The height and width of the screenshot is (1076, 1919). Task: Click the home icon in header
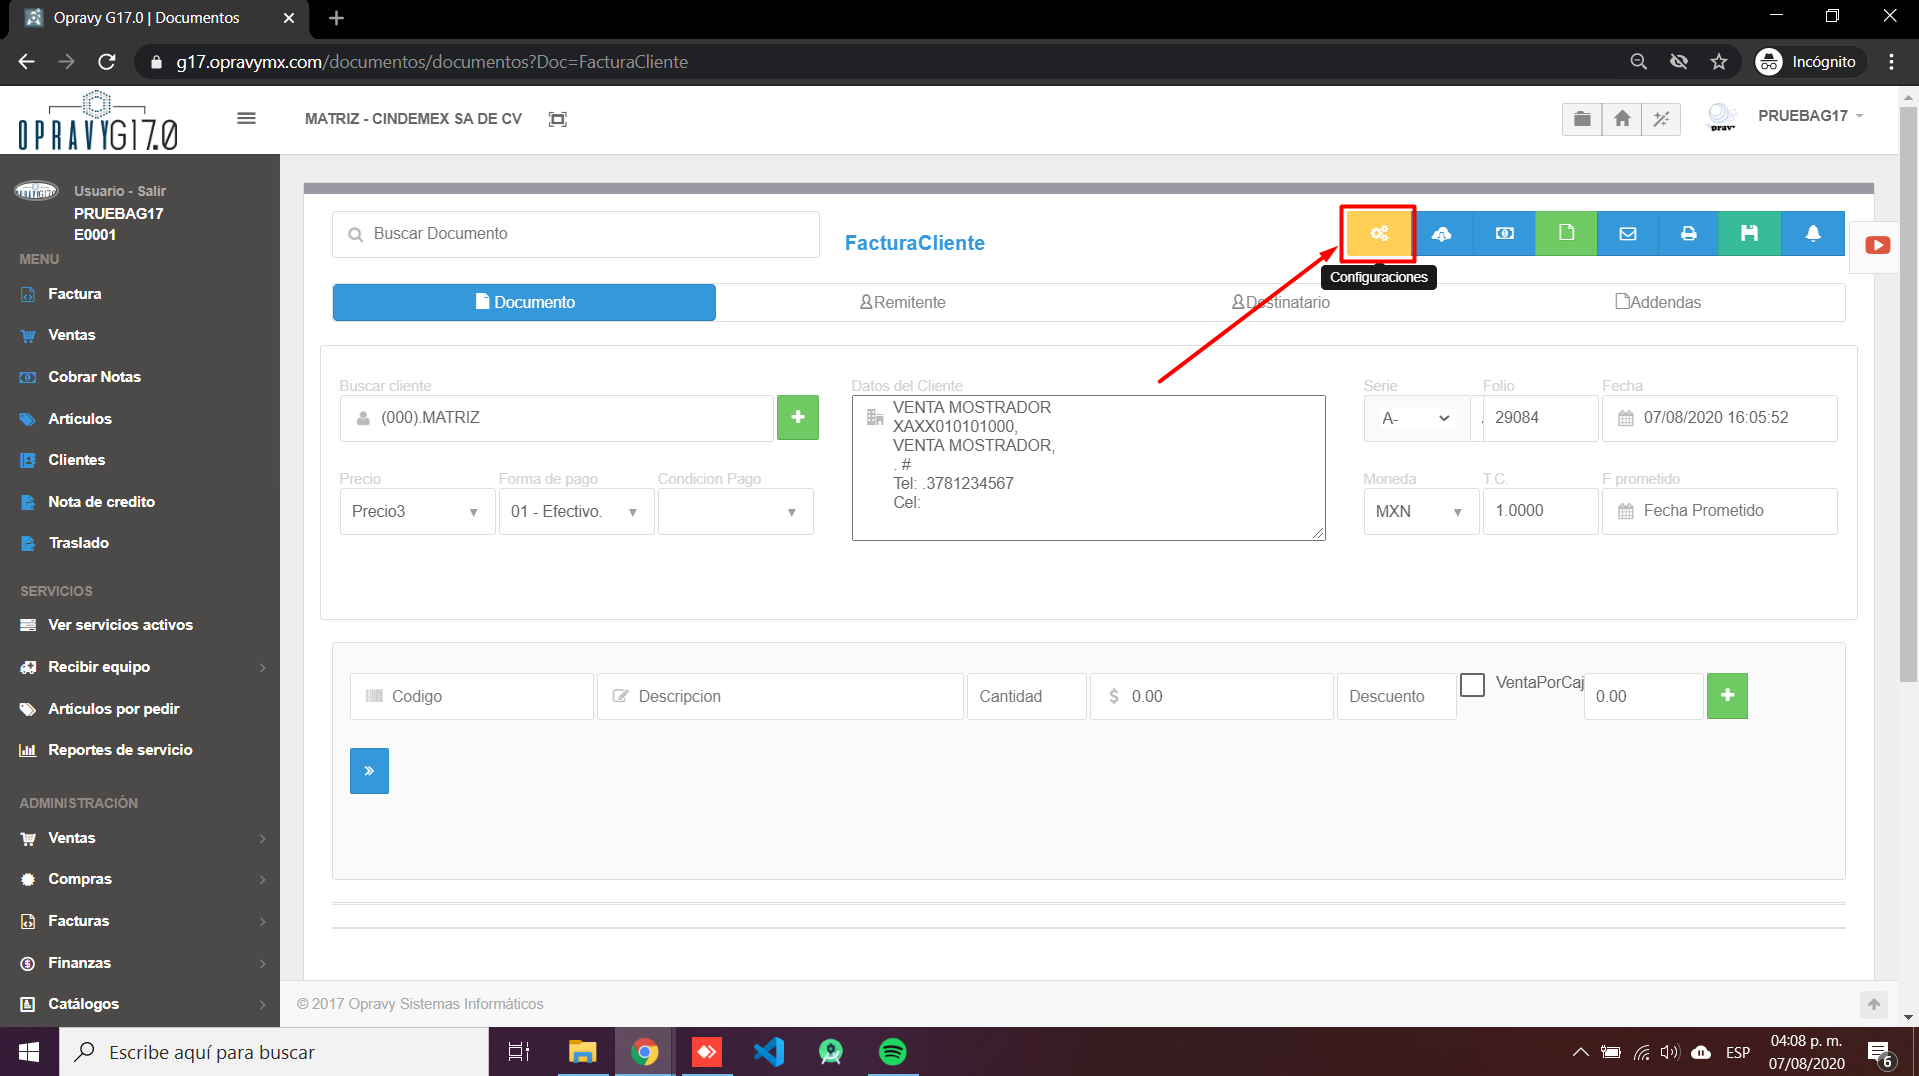tap(1622, 119)
